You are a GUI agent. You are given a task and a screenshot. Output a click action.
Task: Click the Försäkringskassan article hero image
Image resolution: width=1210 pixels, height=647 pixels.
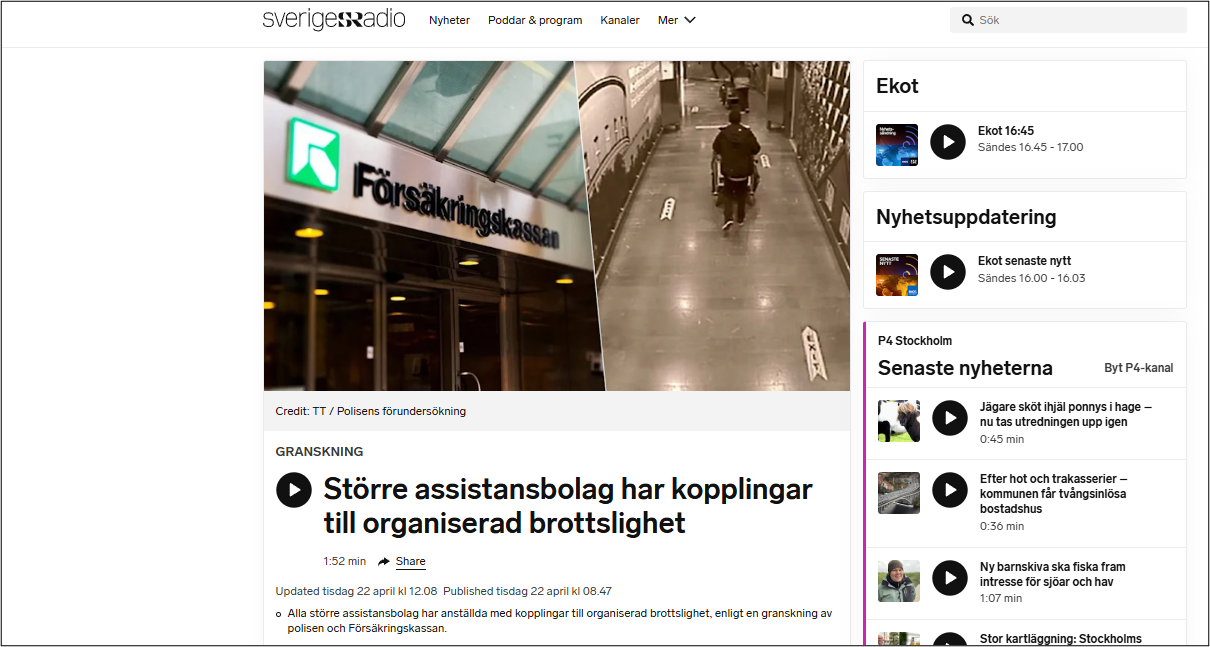[557, 226]
